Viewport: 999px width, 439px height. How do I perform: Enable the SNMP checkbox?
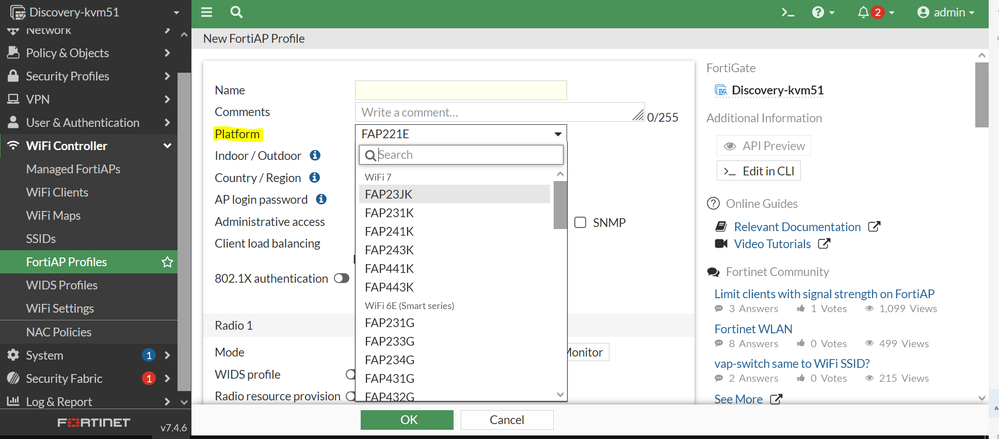(580, 222)
